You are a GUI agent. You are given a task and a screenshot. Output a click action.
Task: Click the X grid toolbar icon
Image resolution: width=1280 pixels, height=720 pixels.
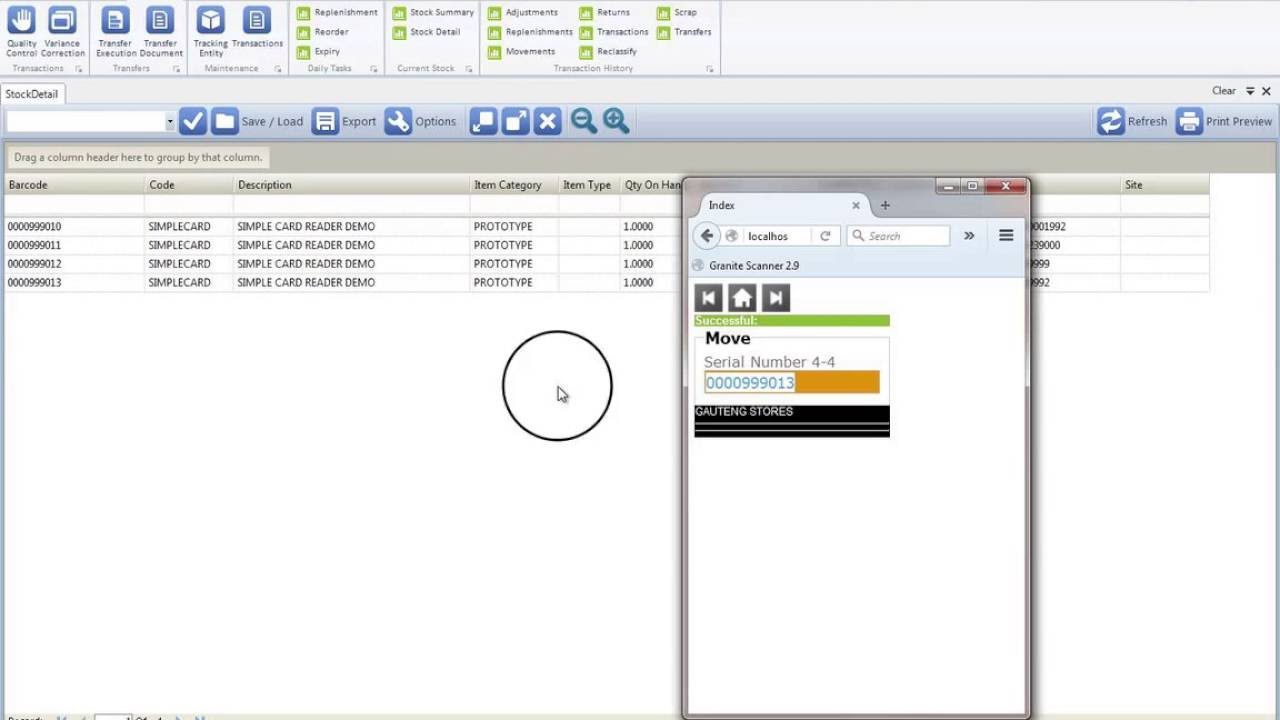pyautogui.click(x=547, y=122)
